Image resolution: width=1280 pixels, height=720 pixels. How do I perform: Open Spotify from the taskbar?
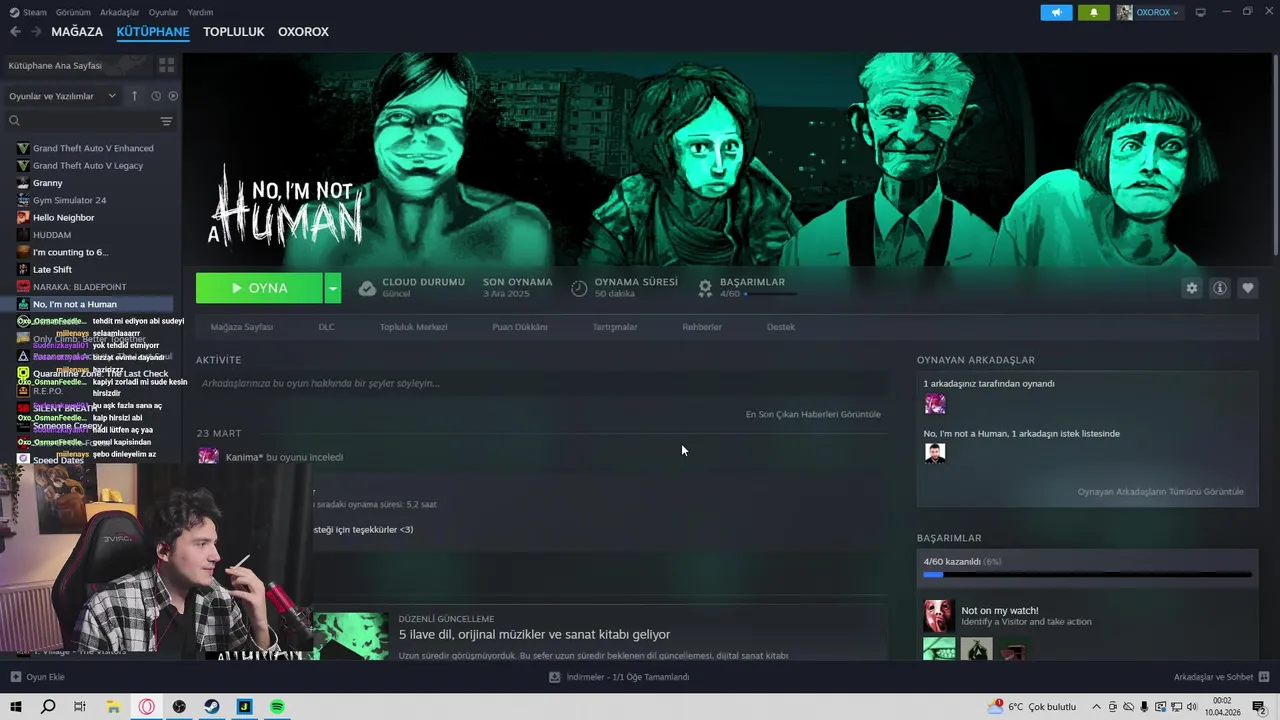point(277,707)
